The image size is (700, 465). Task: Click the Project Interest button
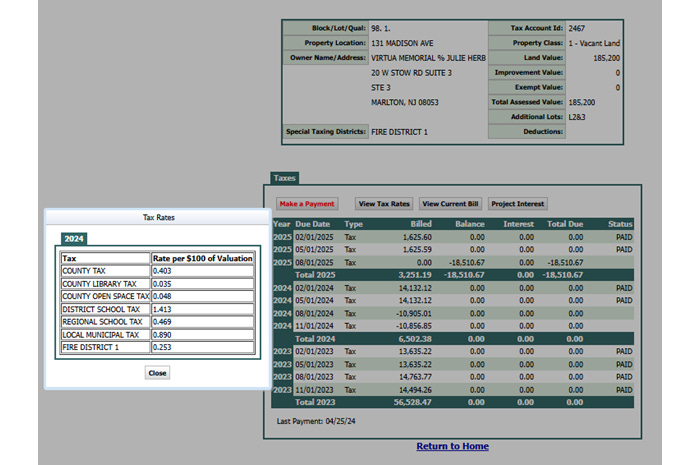(518, 204)
